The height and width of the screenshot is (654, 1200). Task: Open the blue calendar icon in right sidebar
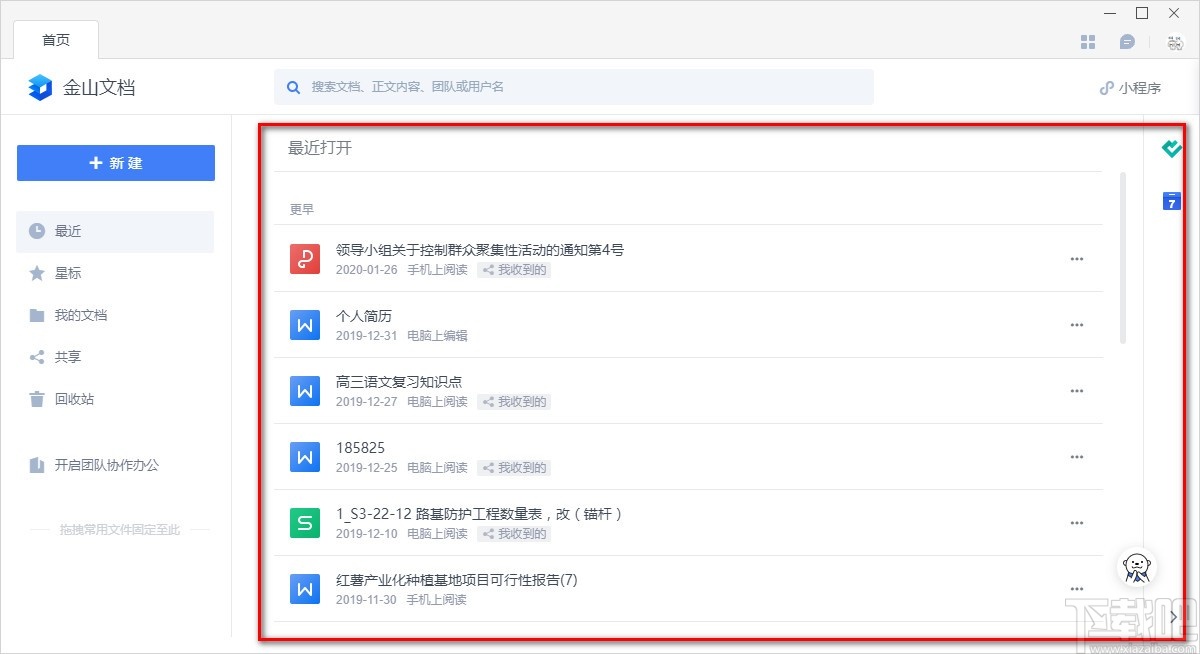coord(1171,201)
